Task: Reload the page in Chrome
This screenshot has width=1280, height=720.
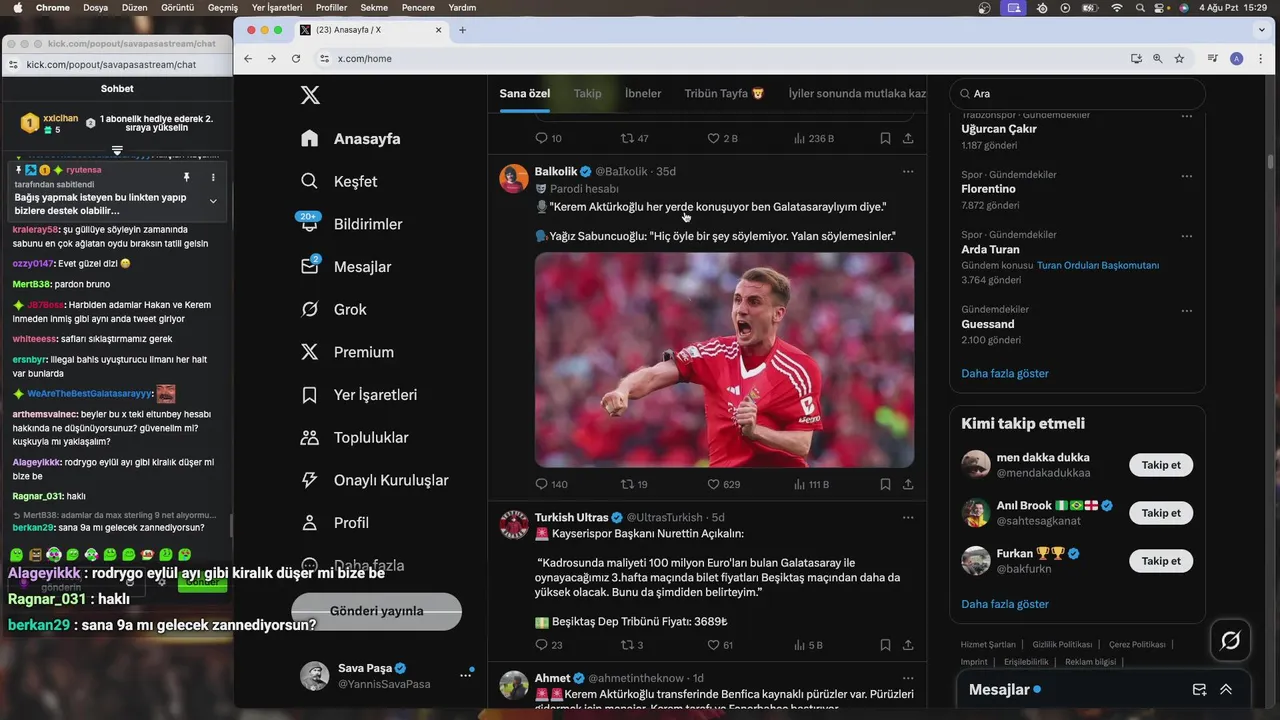Action: point(296,59)
